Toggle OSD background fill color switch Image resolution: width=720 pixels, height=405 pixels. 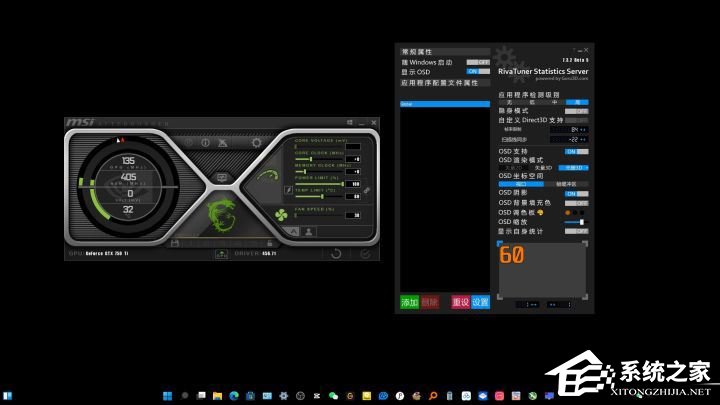point(576,203)
